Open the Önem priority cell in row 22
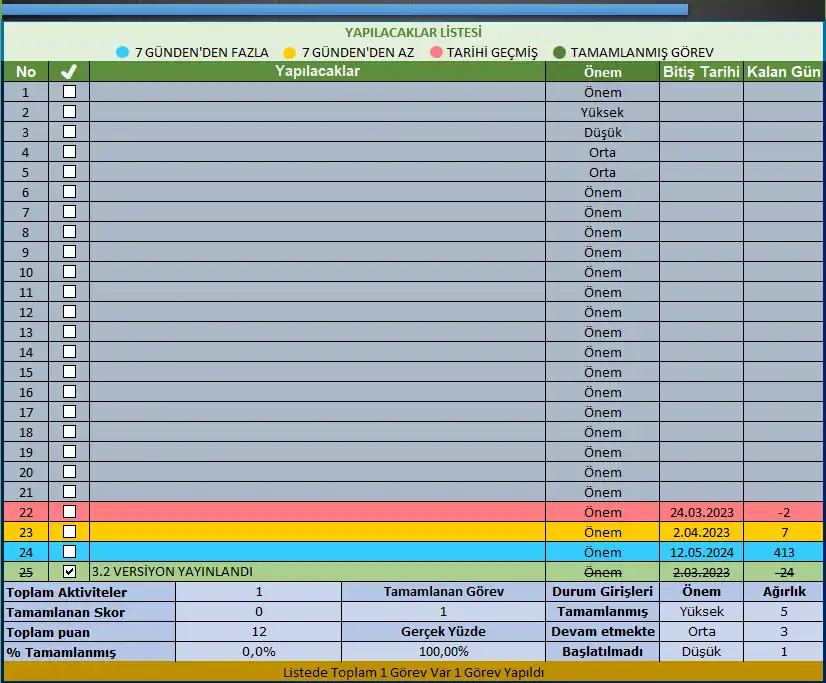 pos(602,512)
